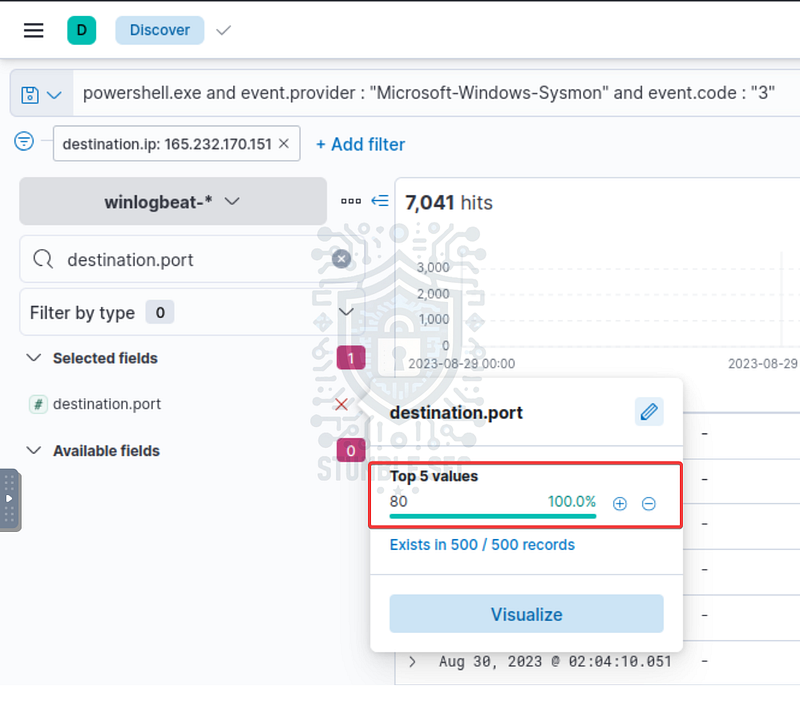800x709 pixels.
Task: Open the filter options circle icon
Action: (x=24, y=141)
